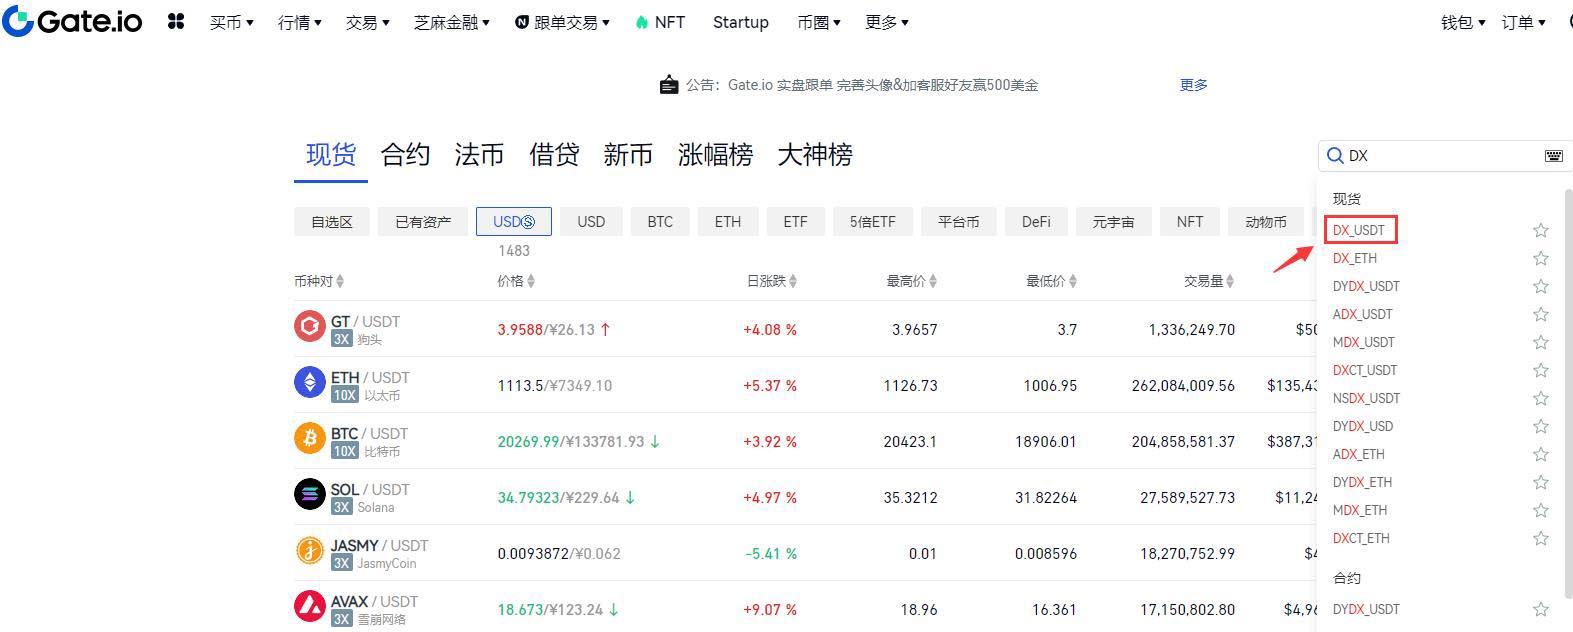Open the 跟单交易 dropdown
Image resolution: width=1573 pixels, height=632 pixels.
pos(562,22)
